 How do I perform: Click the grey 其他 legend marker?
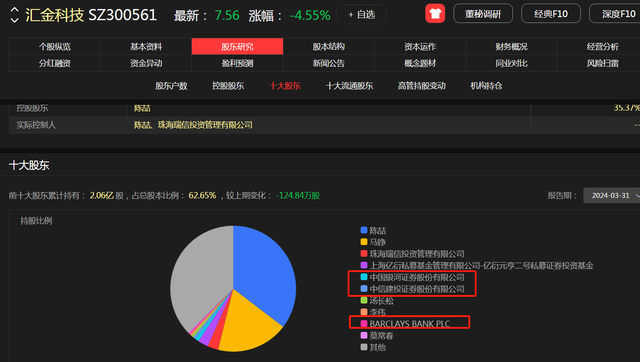[364, 347]
